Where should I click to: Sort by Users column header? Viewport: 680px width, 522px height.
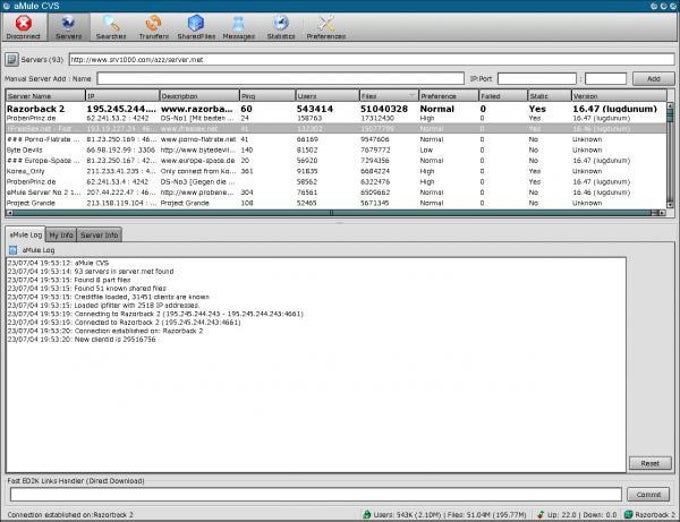pyautogui.click(x=327, y=96)
